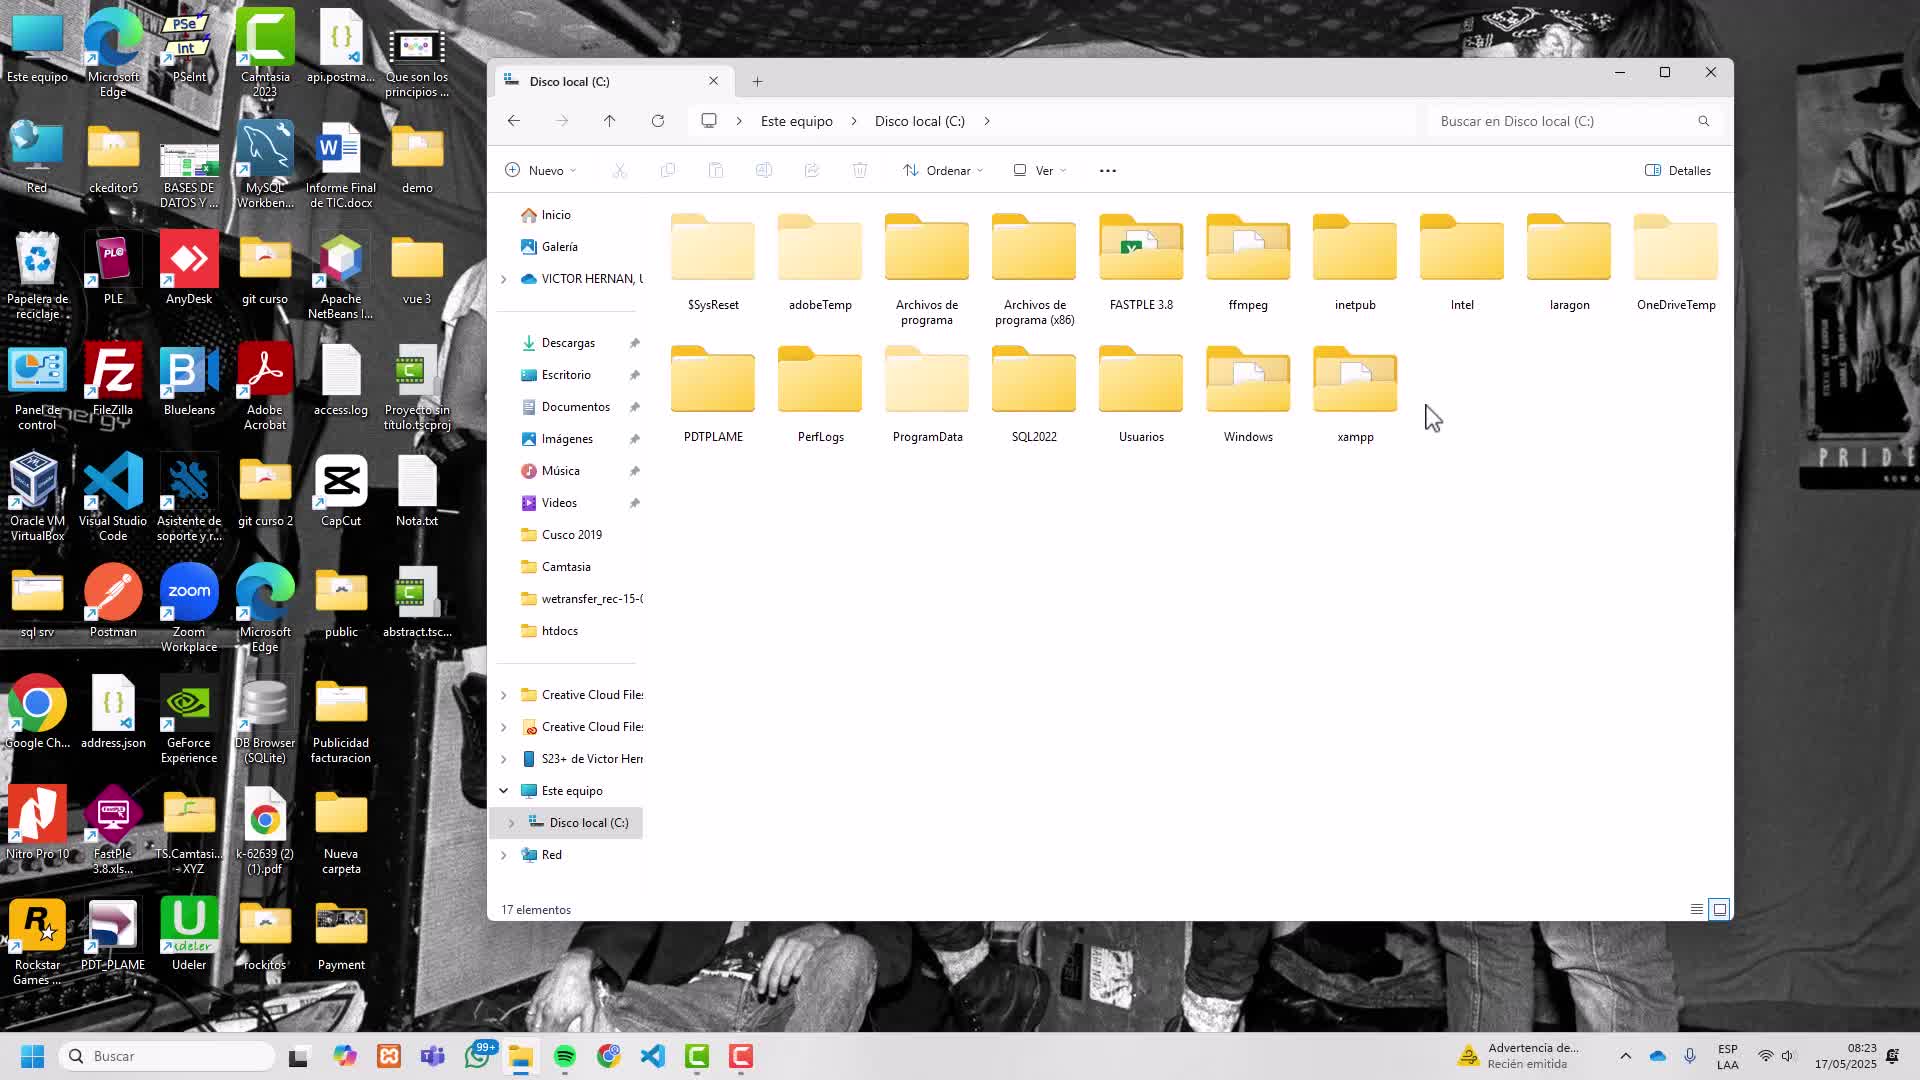Click the Delete trash icon in toolbar
The height and width of the screenshot is (1080, 1920).
859,170
